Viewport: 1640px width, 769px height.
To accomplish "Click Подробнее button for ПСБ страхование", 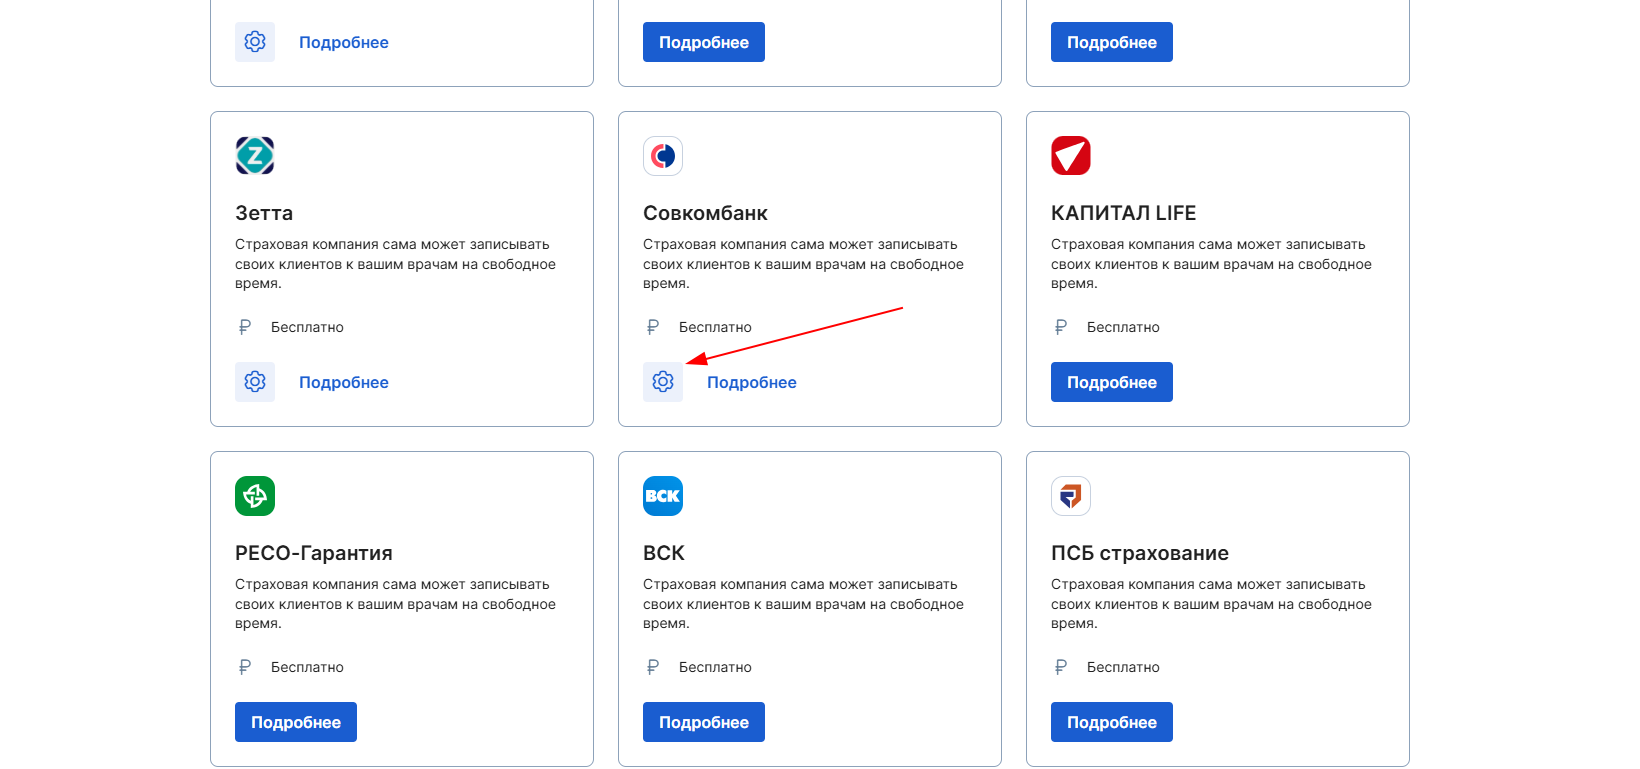I will [1112, 722].
